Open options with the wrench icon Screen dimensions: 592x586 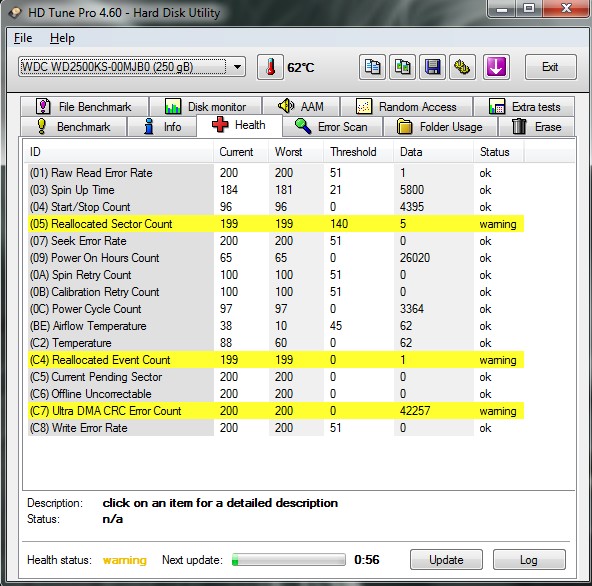click(462, 67)
